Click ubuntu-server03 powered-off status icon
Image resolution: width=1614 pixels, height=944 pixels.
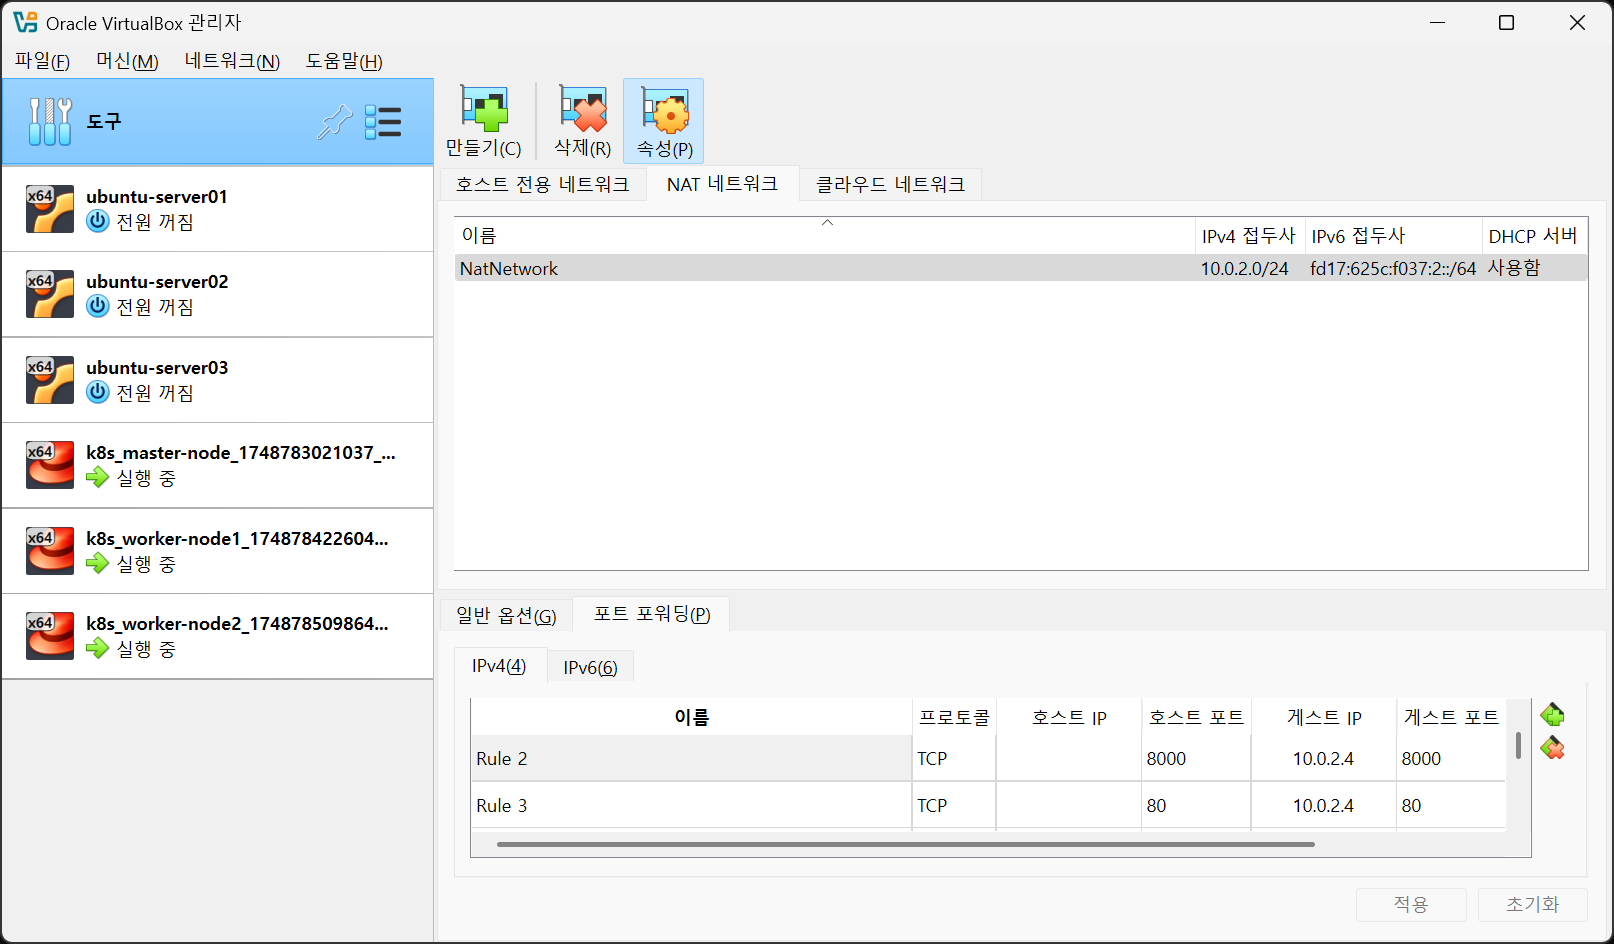(98, 392)
